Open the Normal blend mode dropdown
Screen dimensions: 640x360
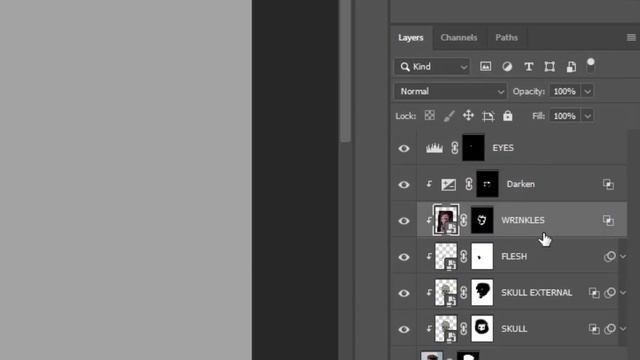450,91
